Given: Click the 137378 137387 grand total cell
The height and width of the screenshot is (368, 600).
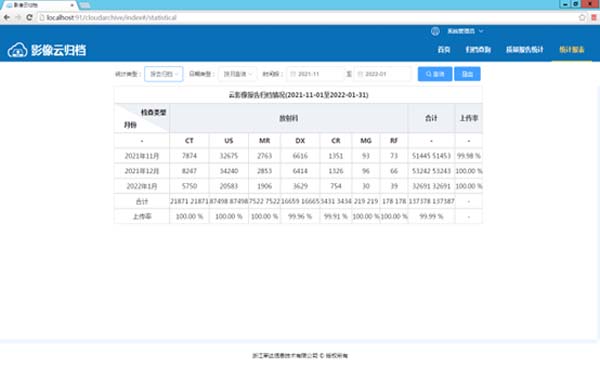Looking at the screenshot, I should [x=431, y=201].
